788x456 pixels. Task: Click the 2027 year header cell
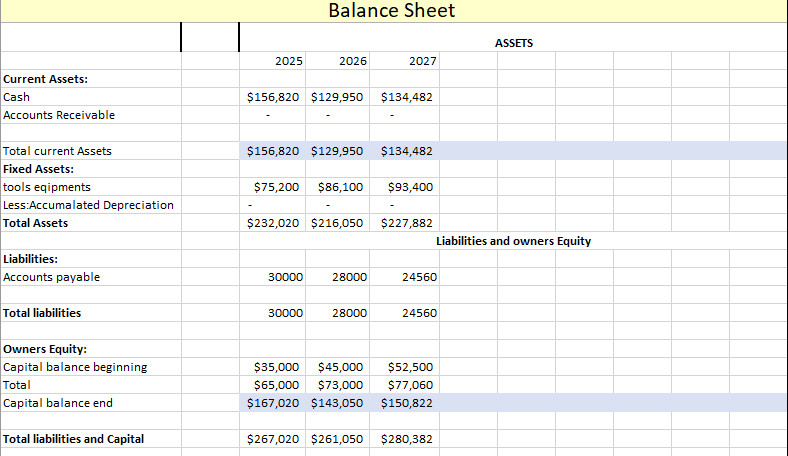coord(422,62)
